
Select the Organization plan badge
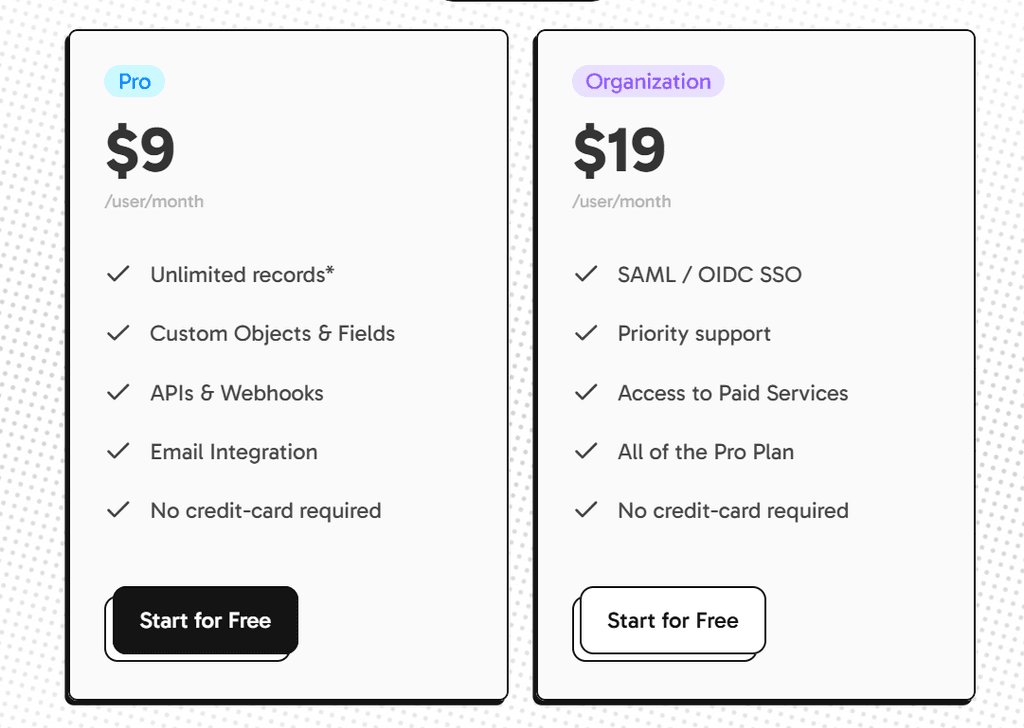(648, 82)
